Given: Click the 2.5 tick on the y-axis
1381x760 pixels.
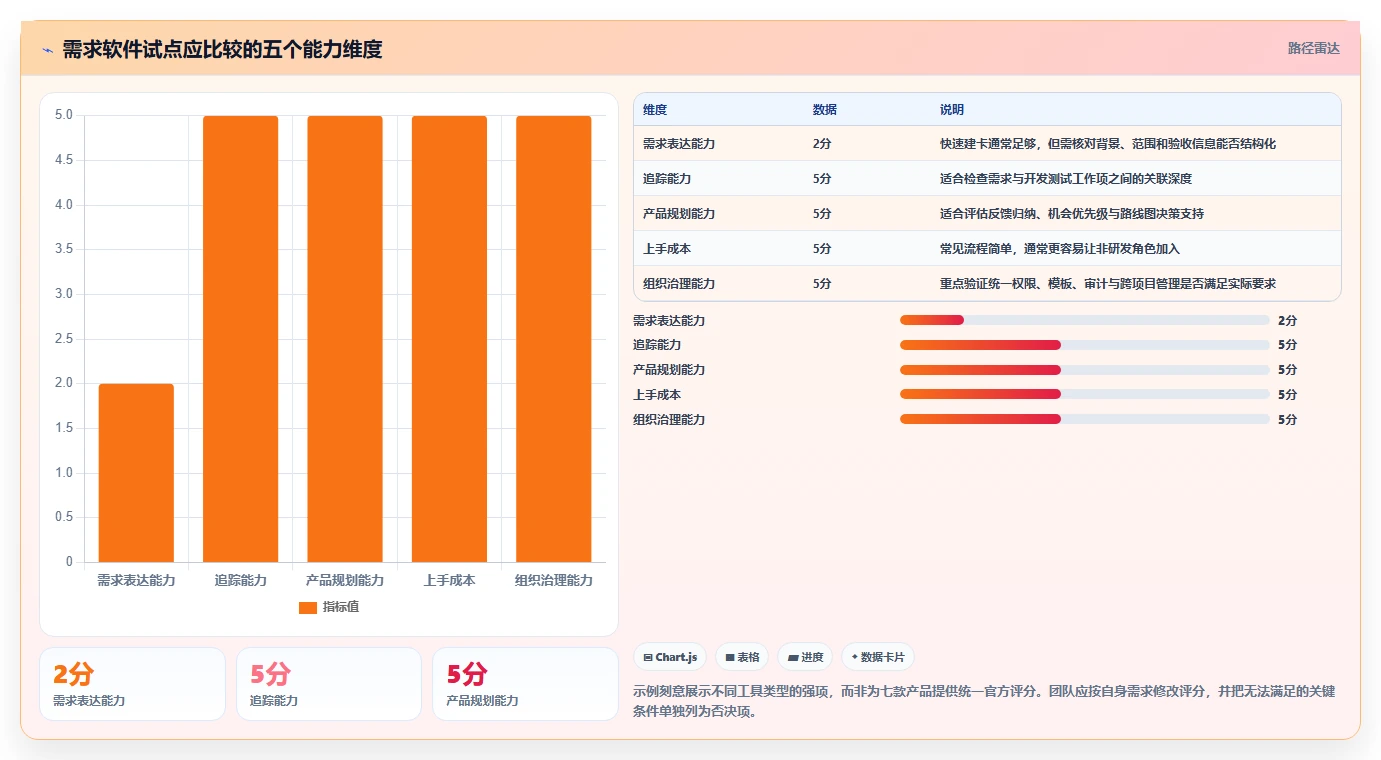Looking at the screenshot, I should (63, 339).
